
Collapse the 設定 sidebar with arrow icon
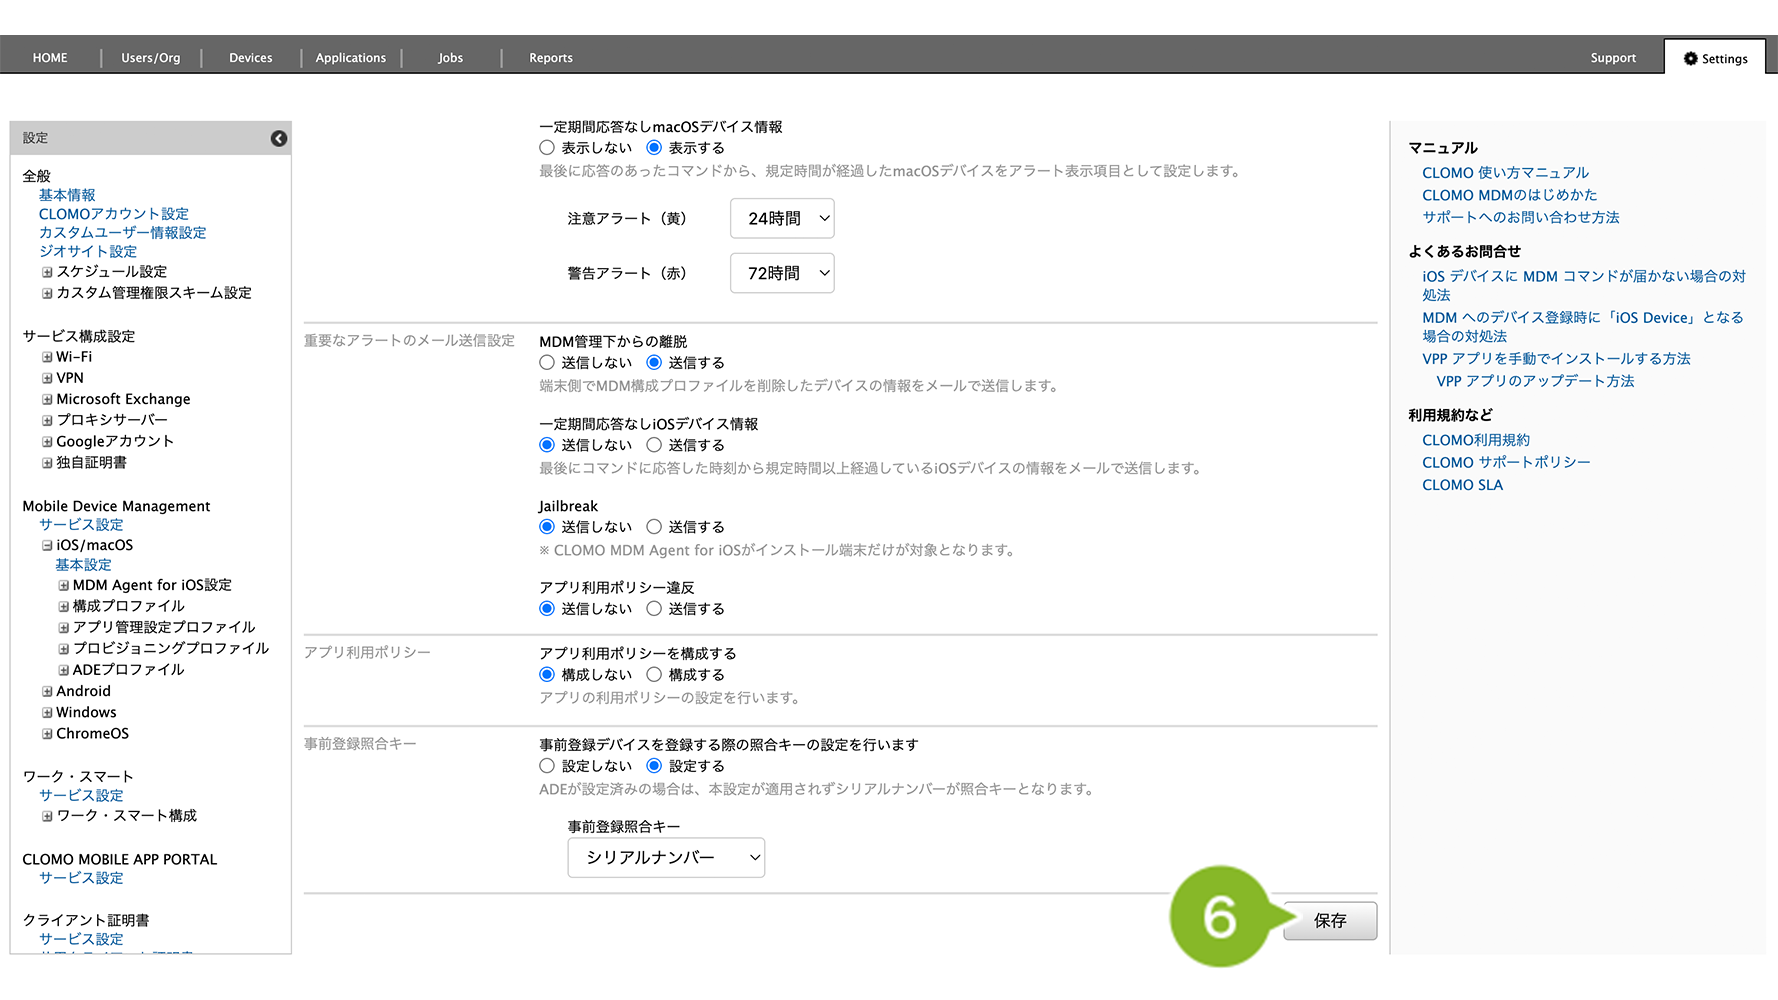click(279, 139)
